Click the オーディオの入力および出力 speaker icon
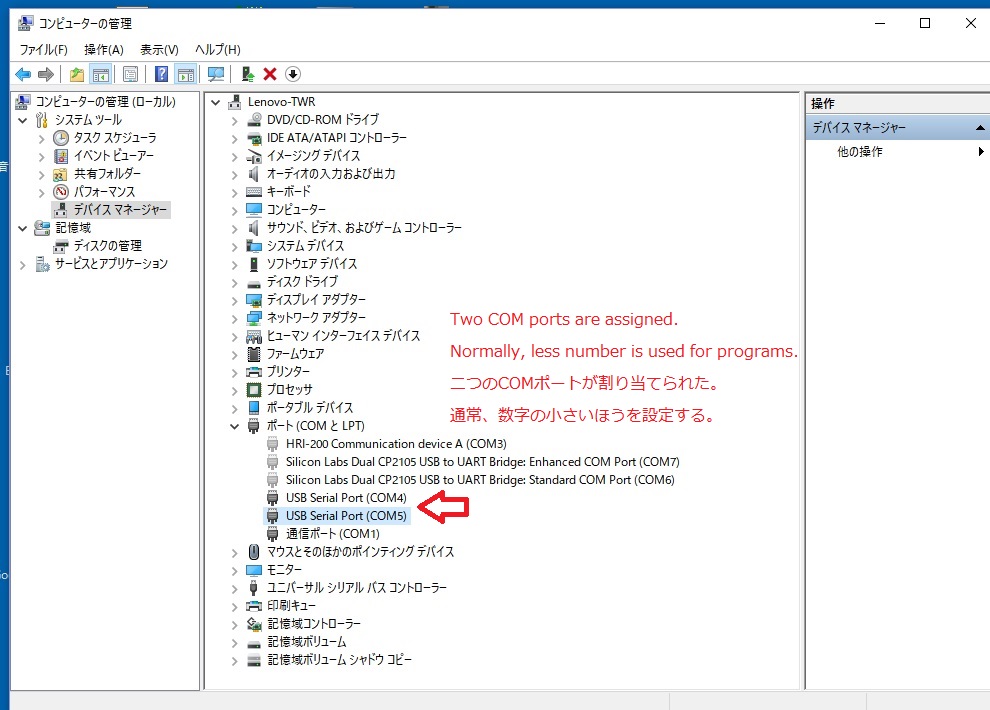The image size is (990, 710). [254, 174]
